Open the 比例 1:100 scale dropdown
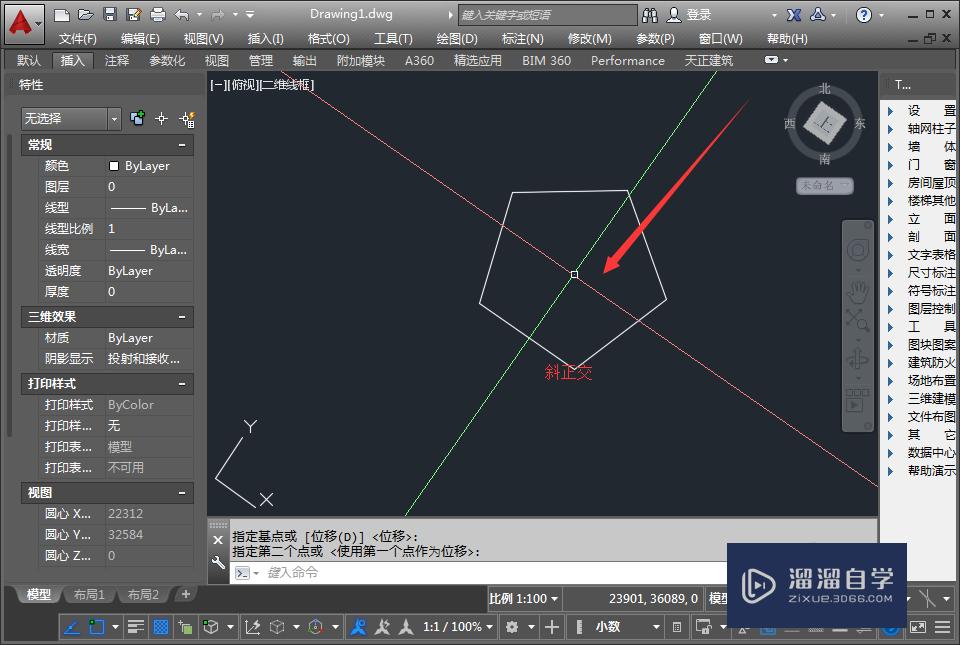 (x=522, y=598)
